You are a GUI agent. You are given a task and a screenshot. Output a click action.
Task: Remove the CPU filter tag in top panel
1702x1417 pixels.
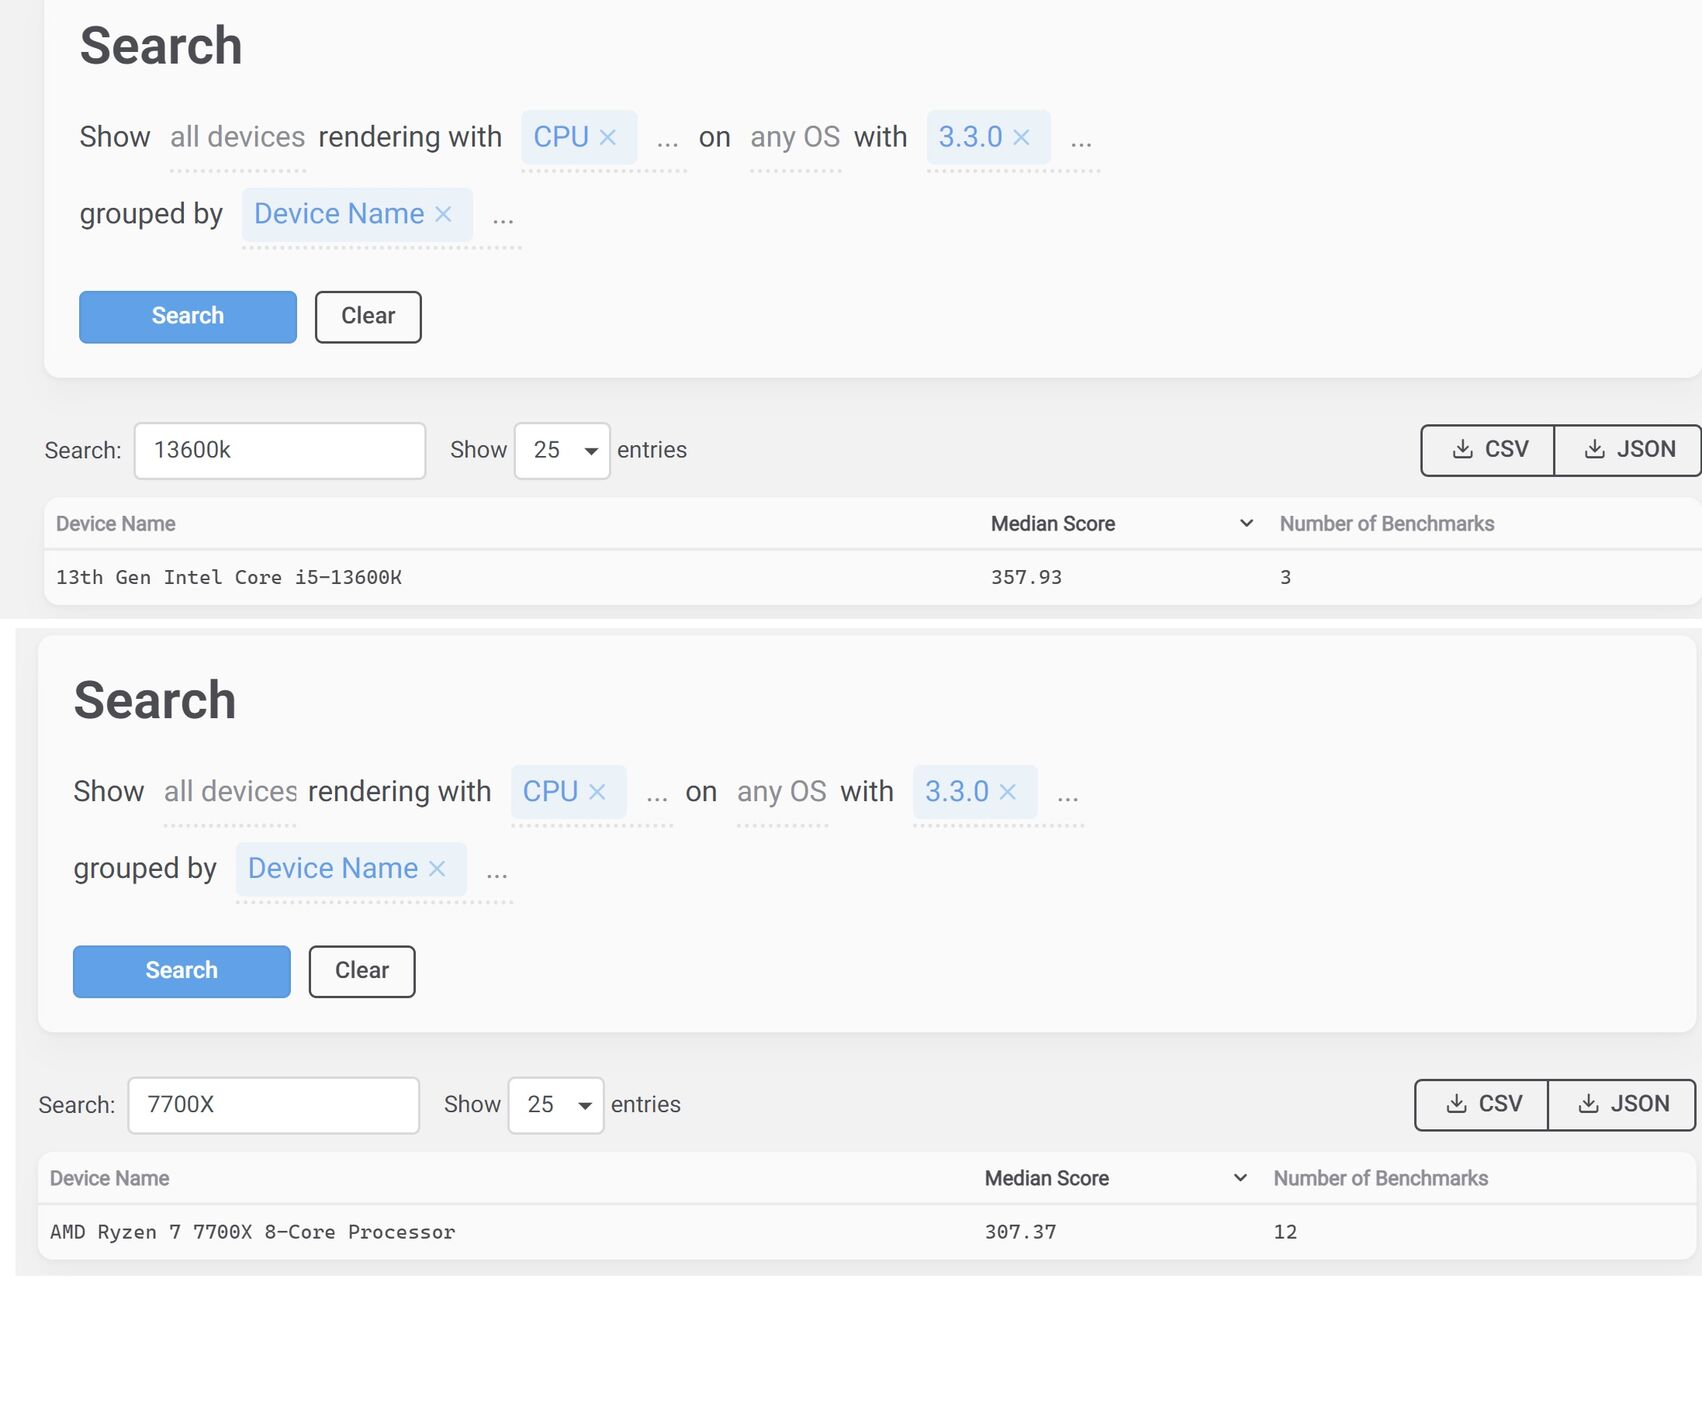click(607, 137)
